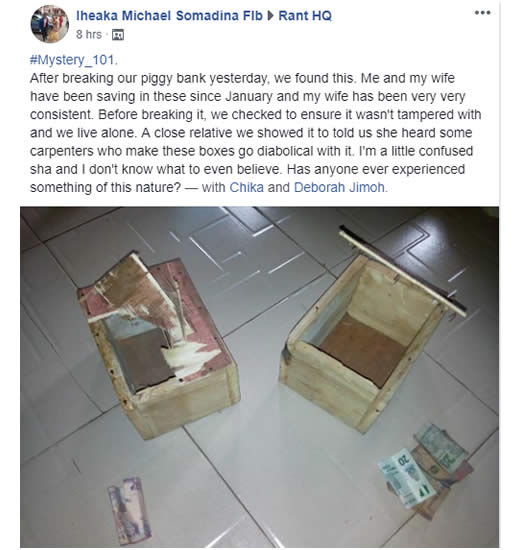
Task: Open tagged friend Deborah Jimoh's profile
Action: click(339, 187)
